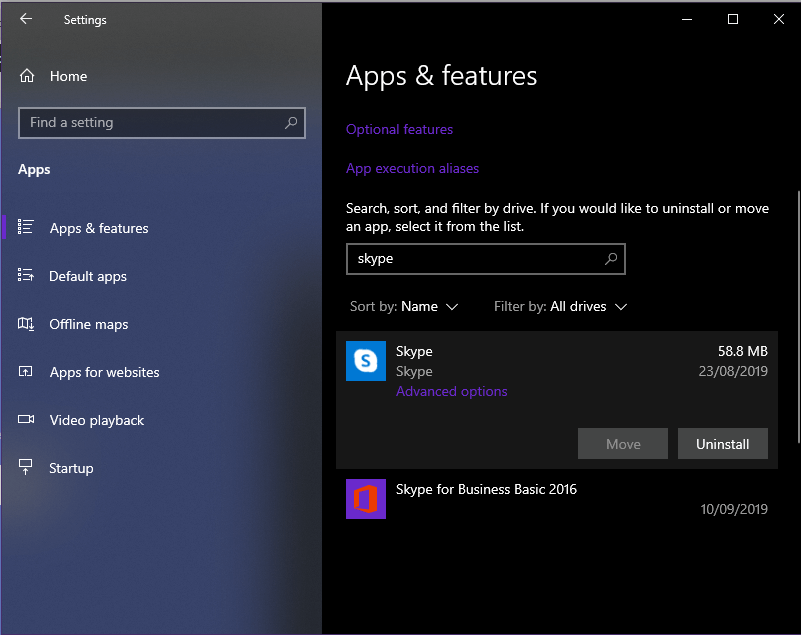Open Optional features link
This screenshot has height=635, width=801.
pos(399,129)
